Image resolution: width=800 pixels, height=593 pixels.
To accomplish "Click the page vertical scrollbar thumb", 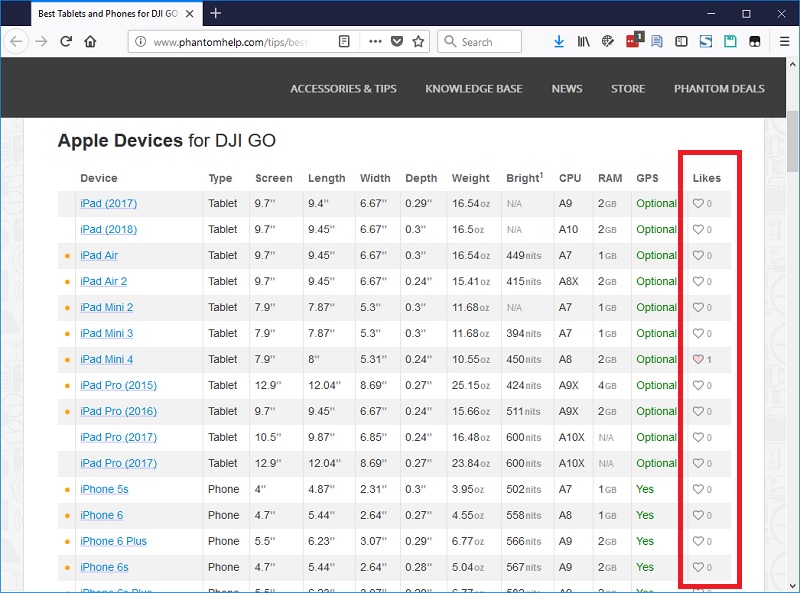I will click(792, 141).
